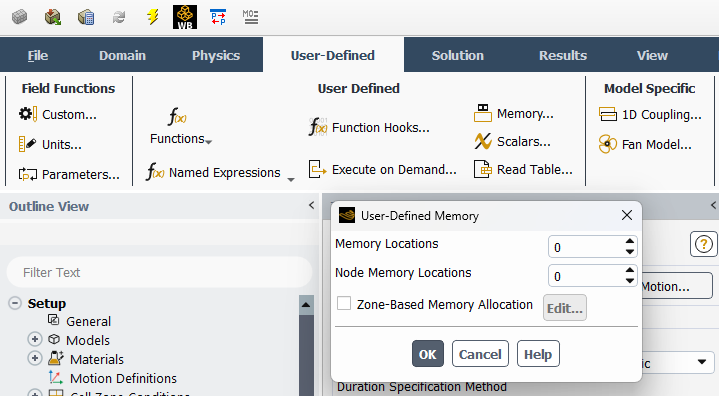This screenshot has width=719, height=396.
Task: Expand the Named Expressions dropdown arrow
Action: click(x=291, y=179)
